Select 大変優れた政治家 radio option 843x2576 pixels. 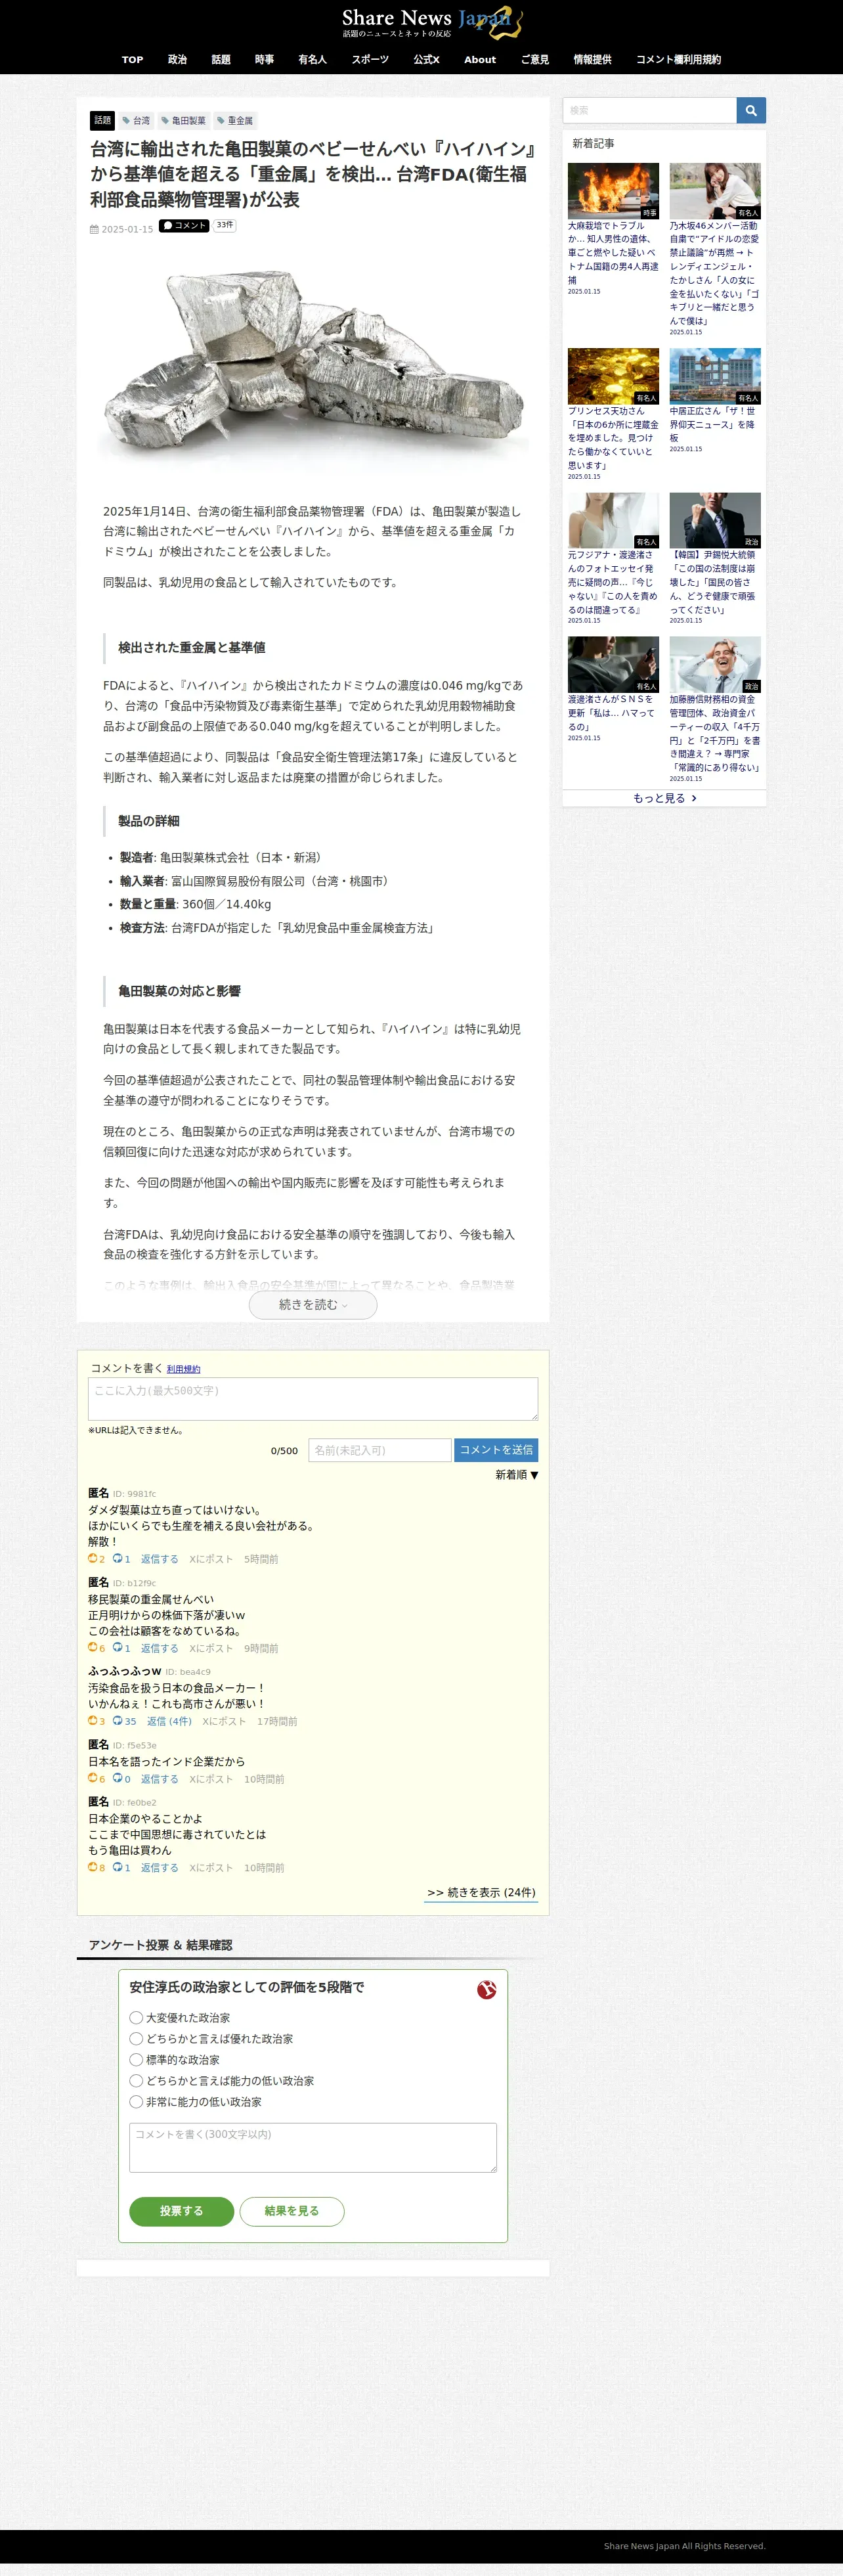(x=136, y=2017)
